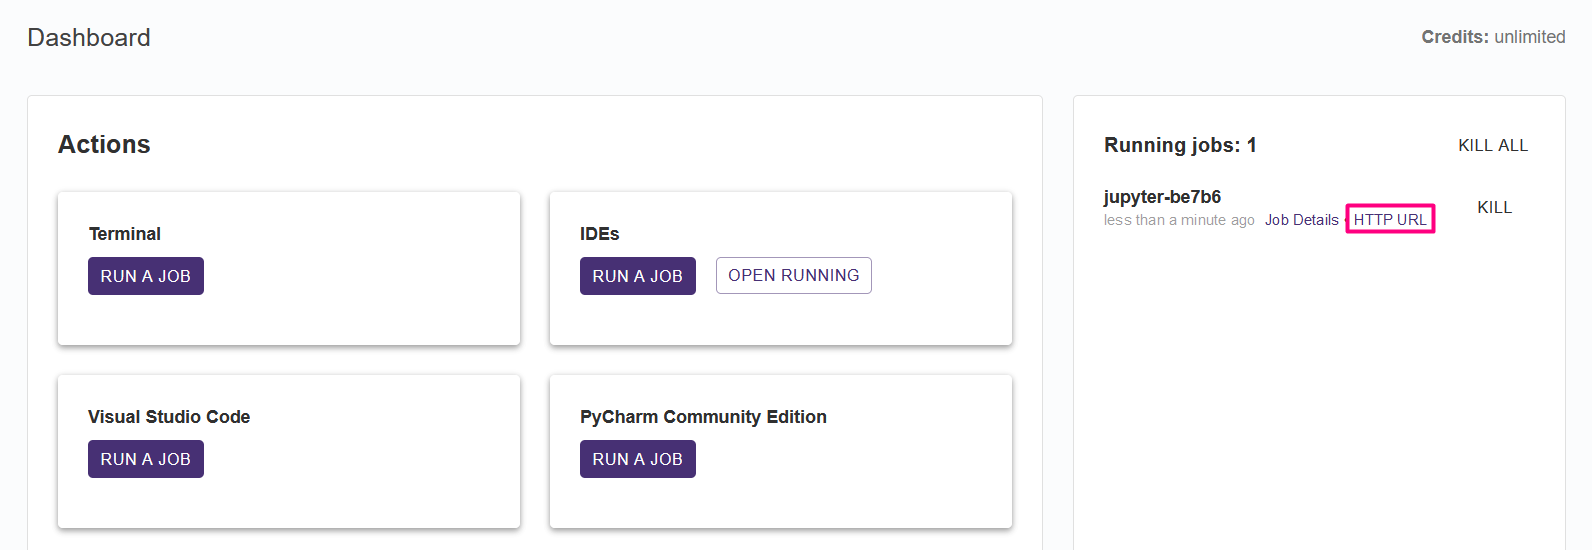Click the Actions section heading
Image resolution: width=1592 pixels, height=550 pixels.
[x=104, y=145]
